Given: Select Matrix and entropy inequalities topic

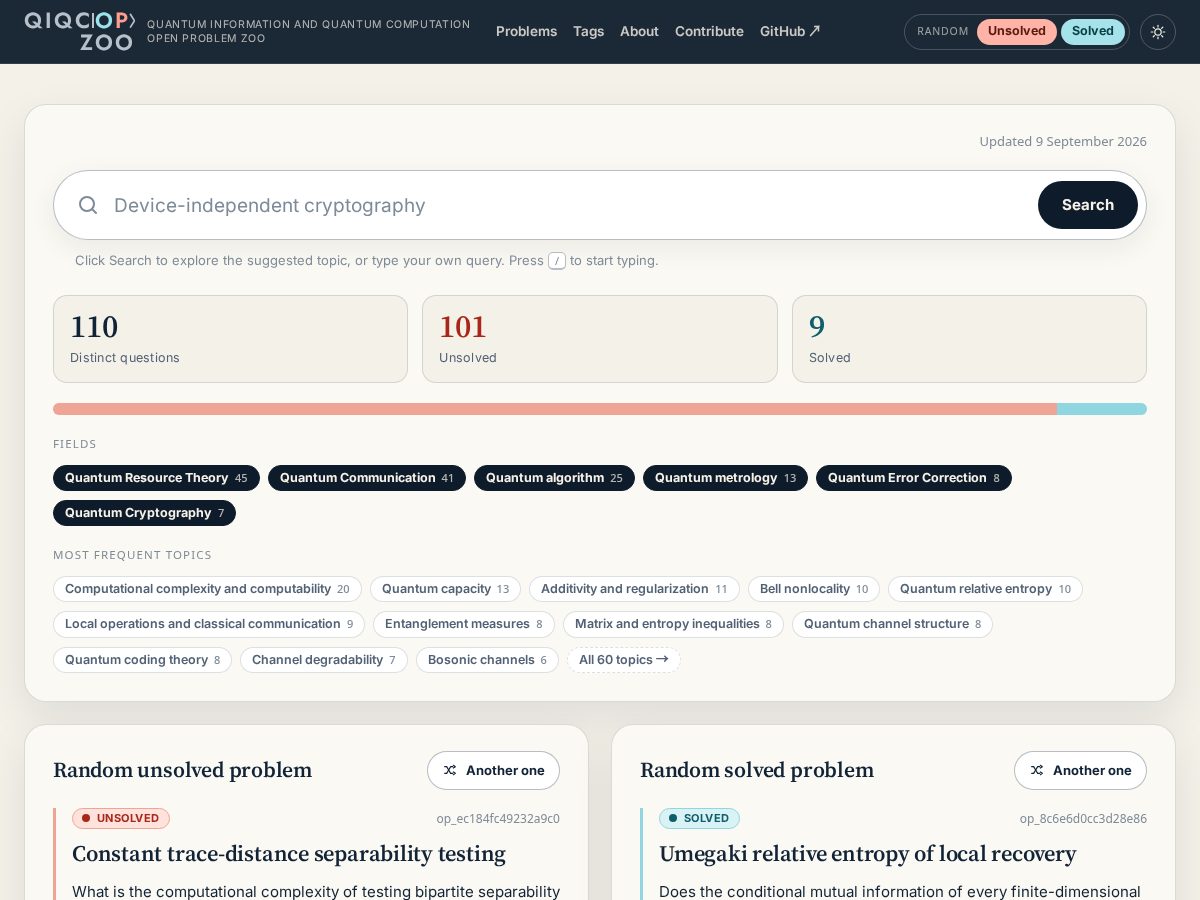Looking at the screenshot, I should (673, 624).
